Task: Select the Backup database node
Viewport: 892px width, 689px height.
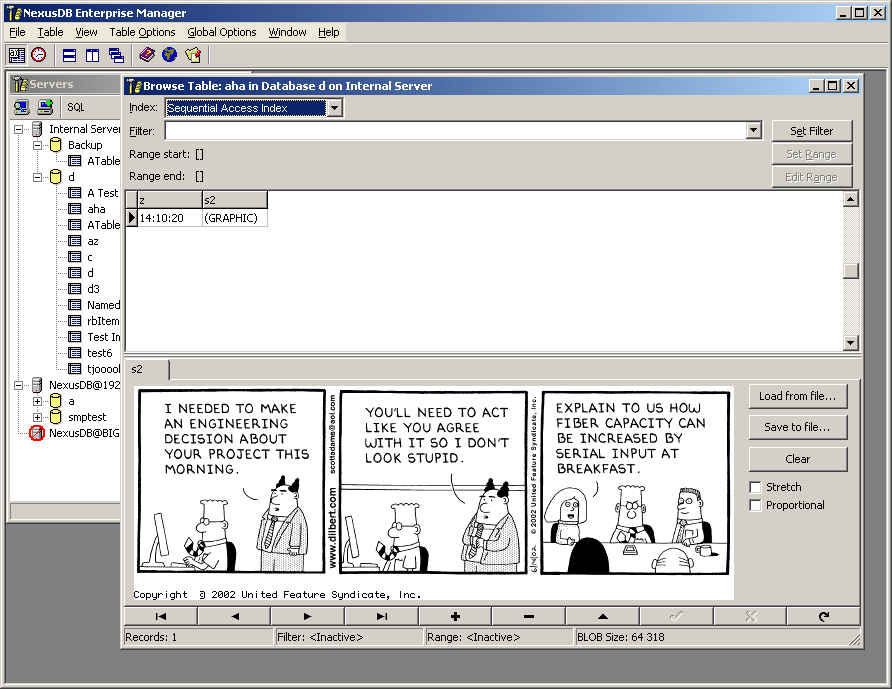Action: (x=85, y=145)
